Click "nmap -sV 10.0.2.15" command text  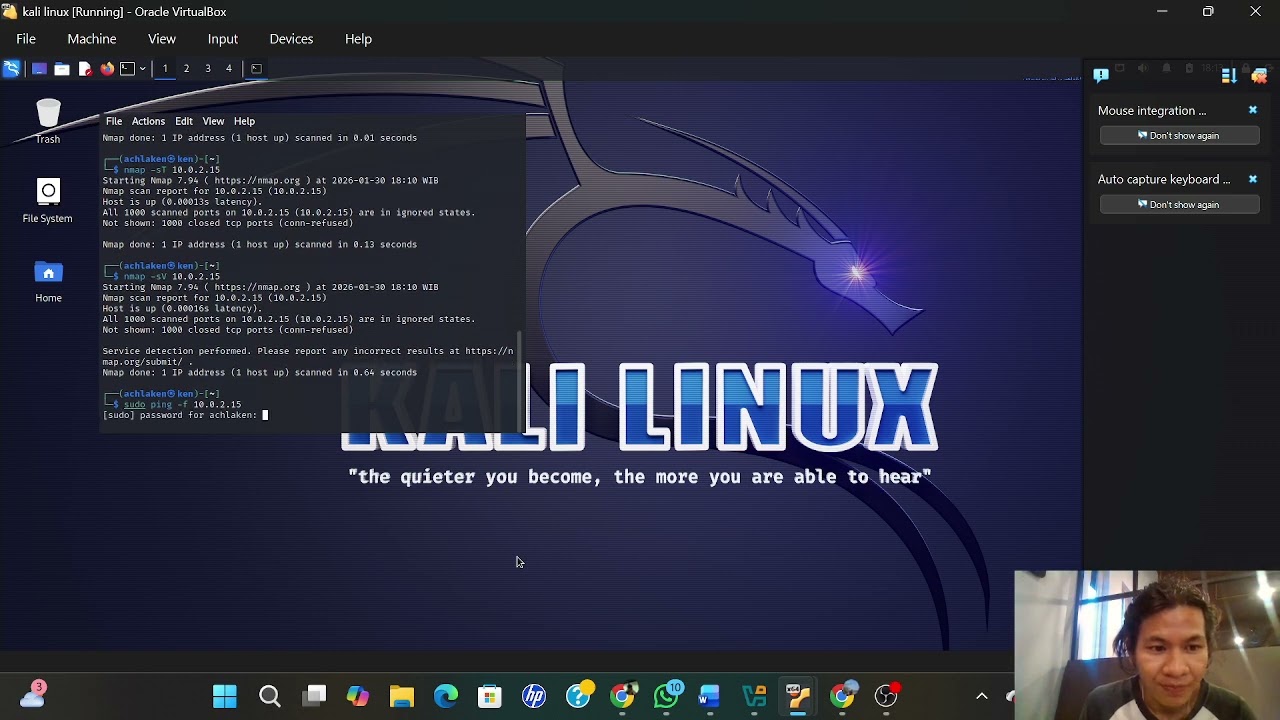coord(171,276)
